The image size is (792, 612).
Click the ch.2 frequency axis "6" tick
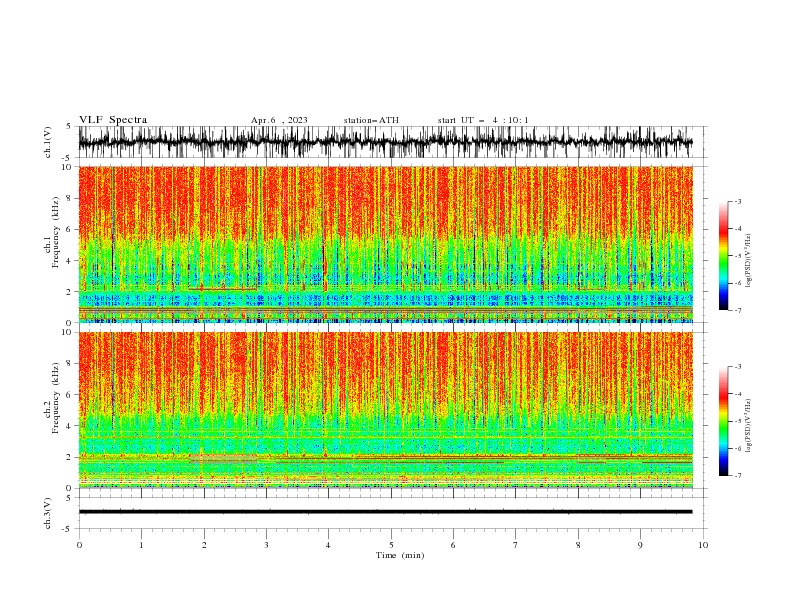click(x=69, y=395)
